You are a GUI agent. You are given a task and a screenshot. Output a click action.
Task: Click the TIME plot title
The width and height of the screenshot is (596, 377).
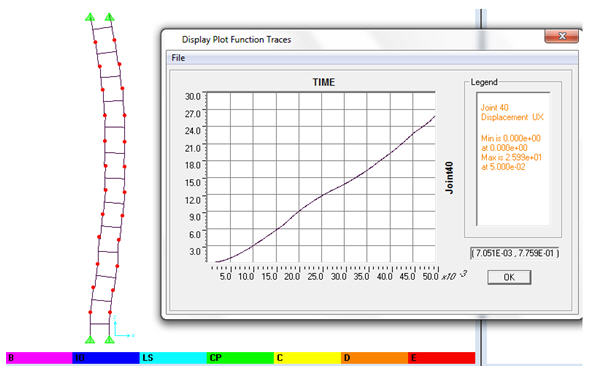(x=323, y=82)
